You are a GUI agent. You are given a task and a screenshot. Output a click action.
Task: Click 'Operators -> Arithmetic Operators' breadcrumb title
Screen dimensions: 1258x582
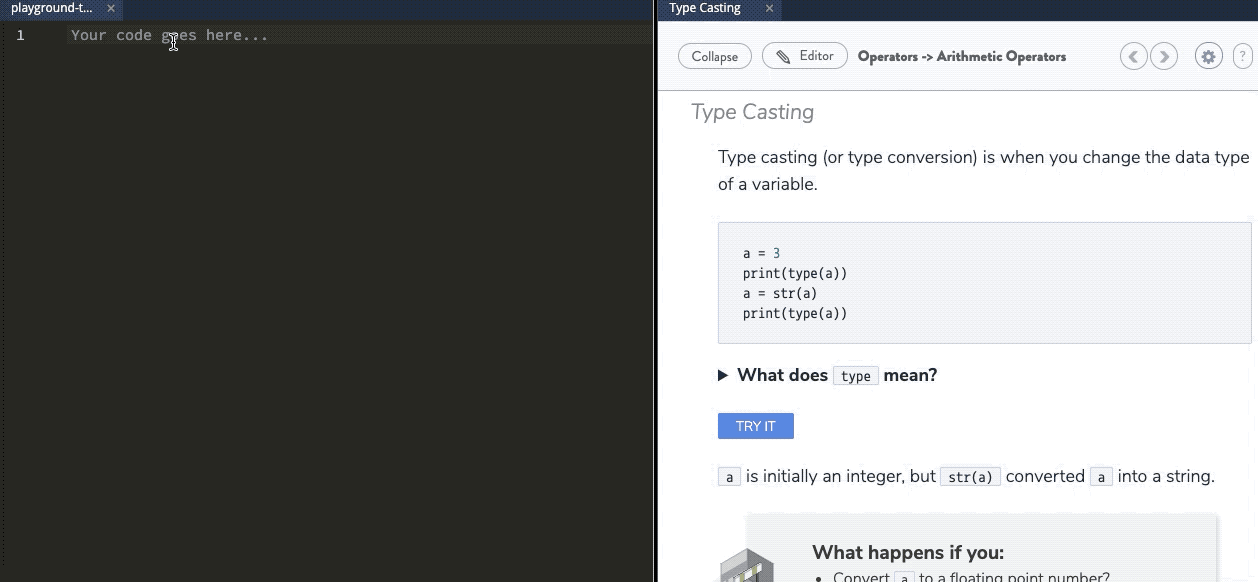(961, 56)
